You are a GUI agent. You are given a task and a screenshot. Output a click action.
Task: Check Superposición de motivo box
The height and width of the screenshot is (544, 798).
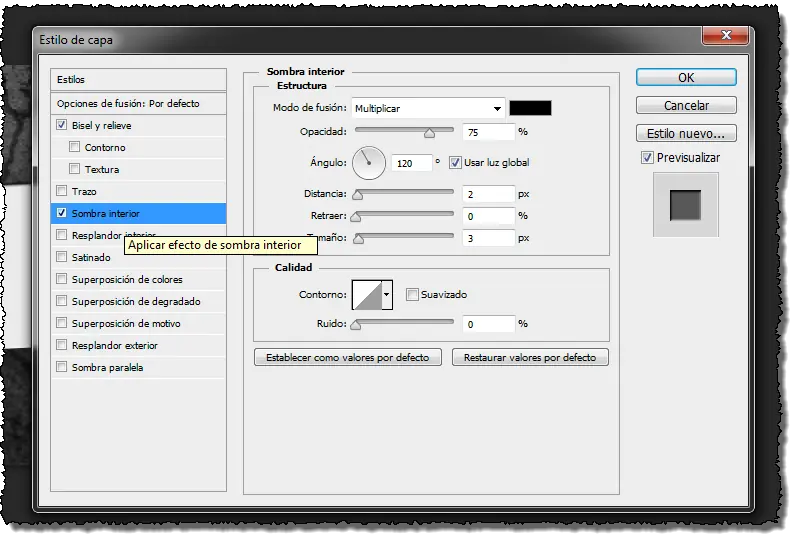[62, 323]
